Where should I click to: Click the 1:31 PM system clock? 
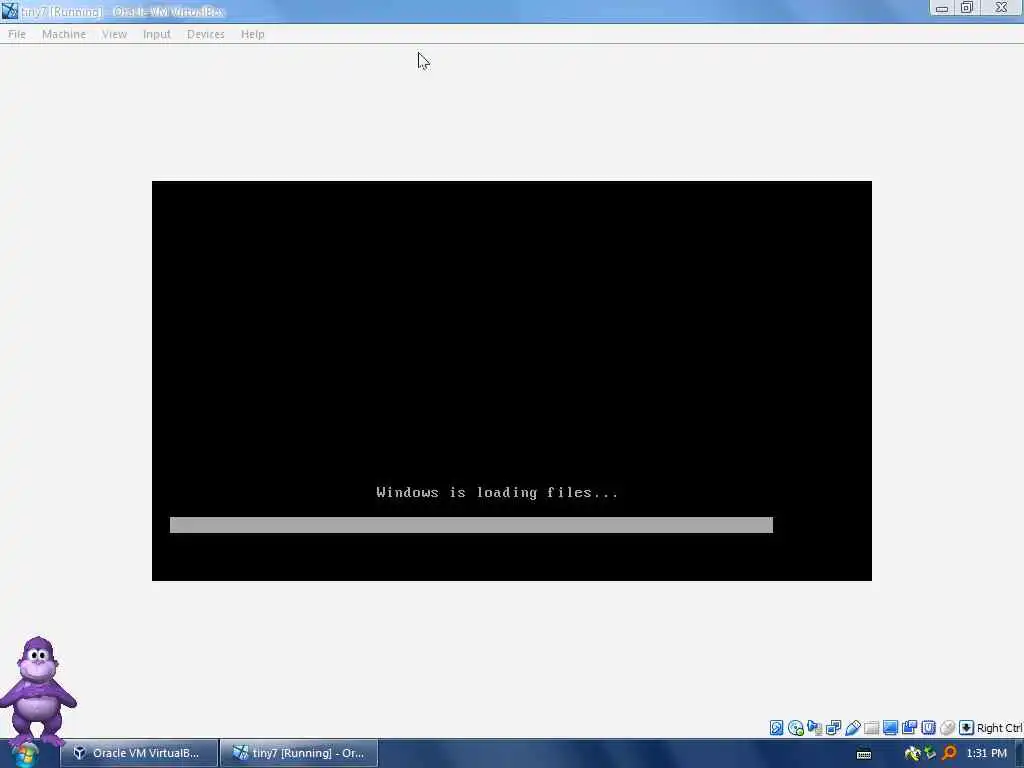coord(986,753)
